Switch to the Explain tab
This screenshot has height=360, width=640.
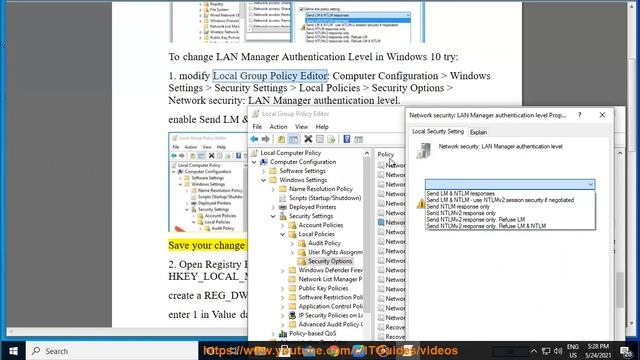point(478,132)
